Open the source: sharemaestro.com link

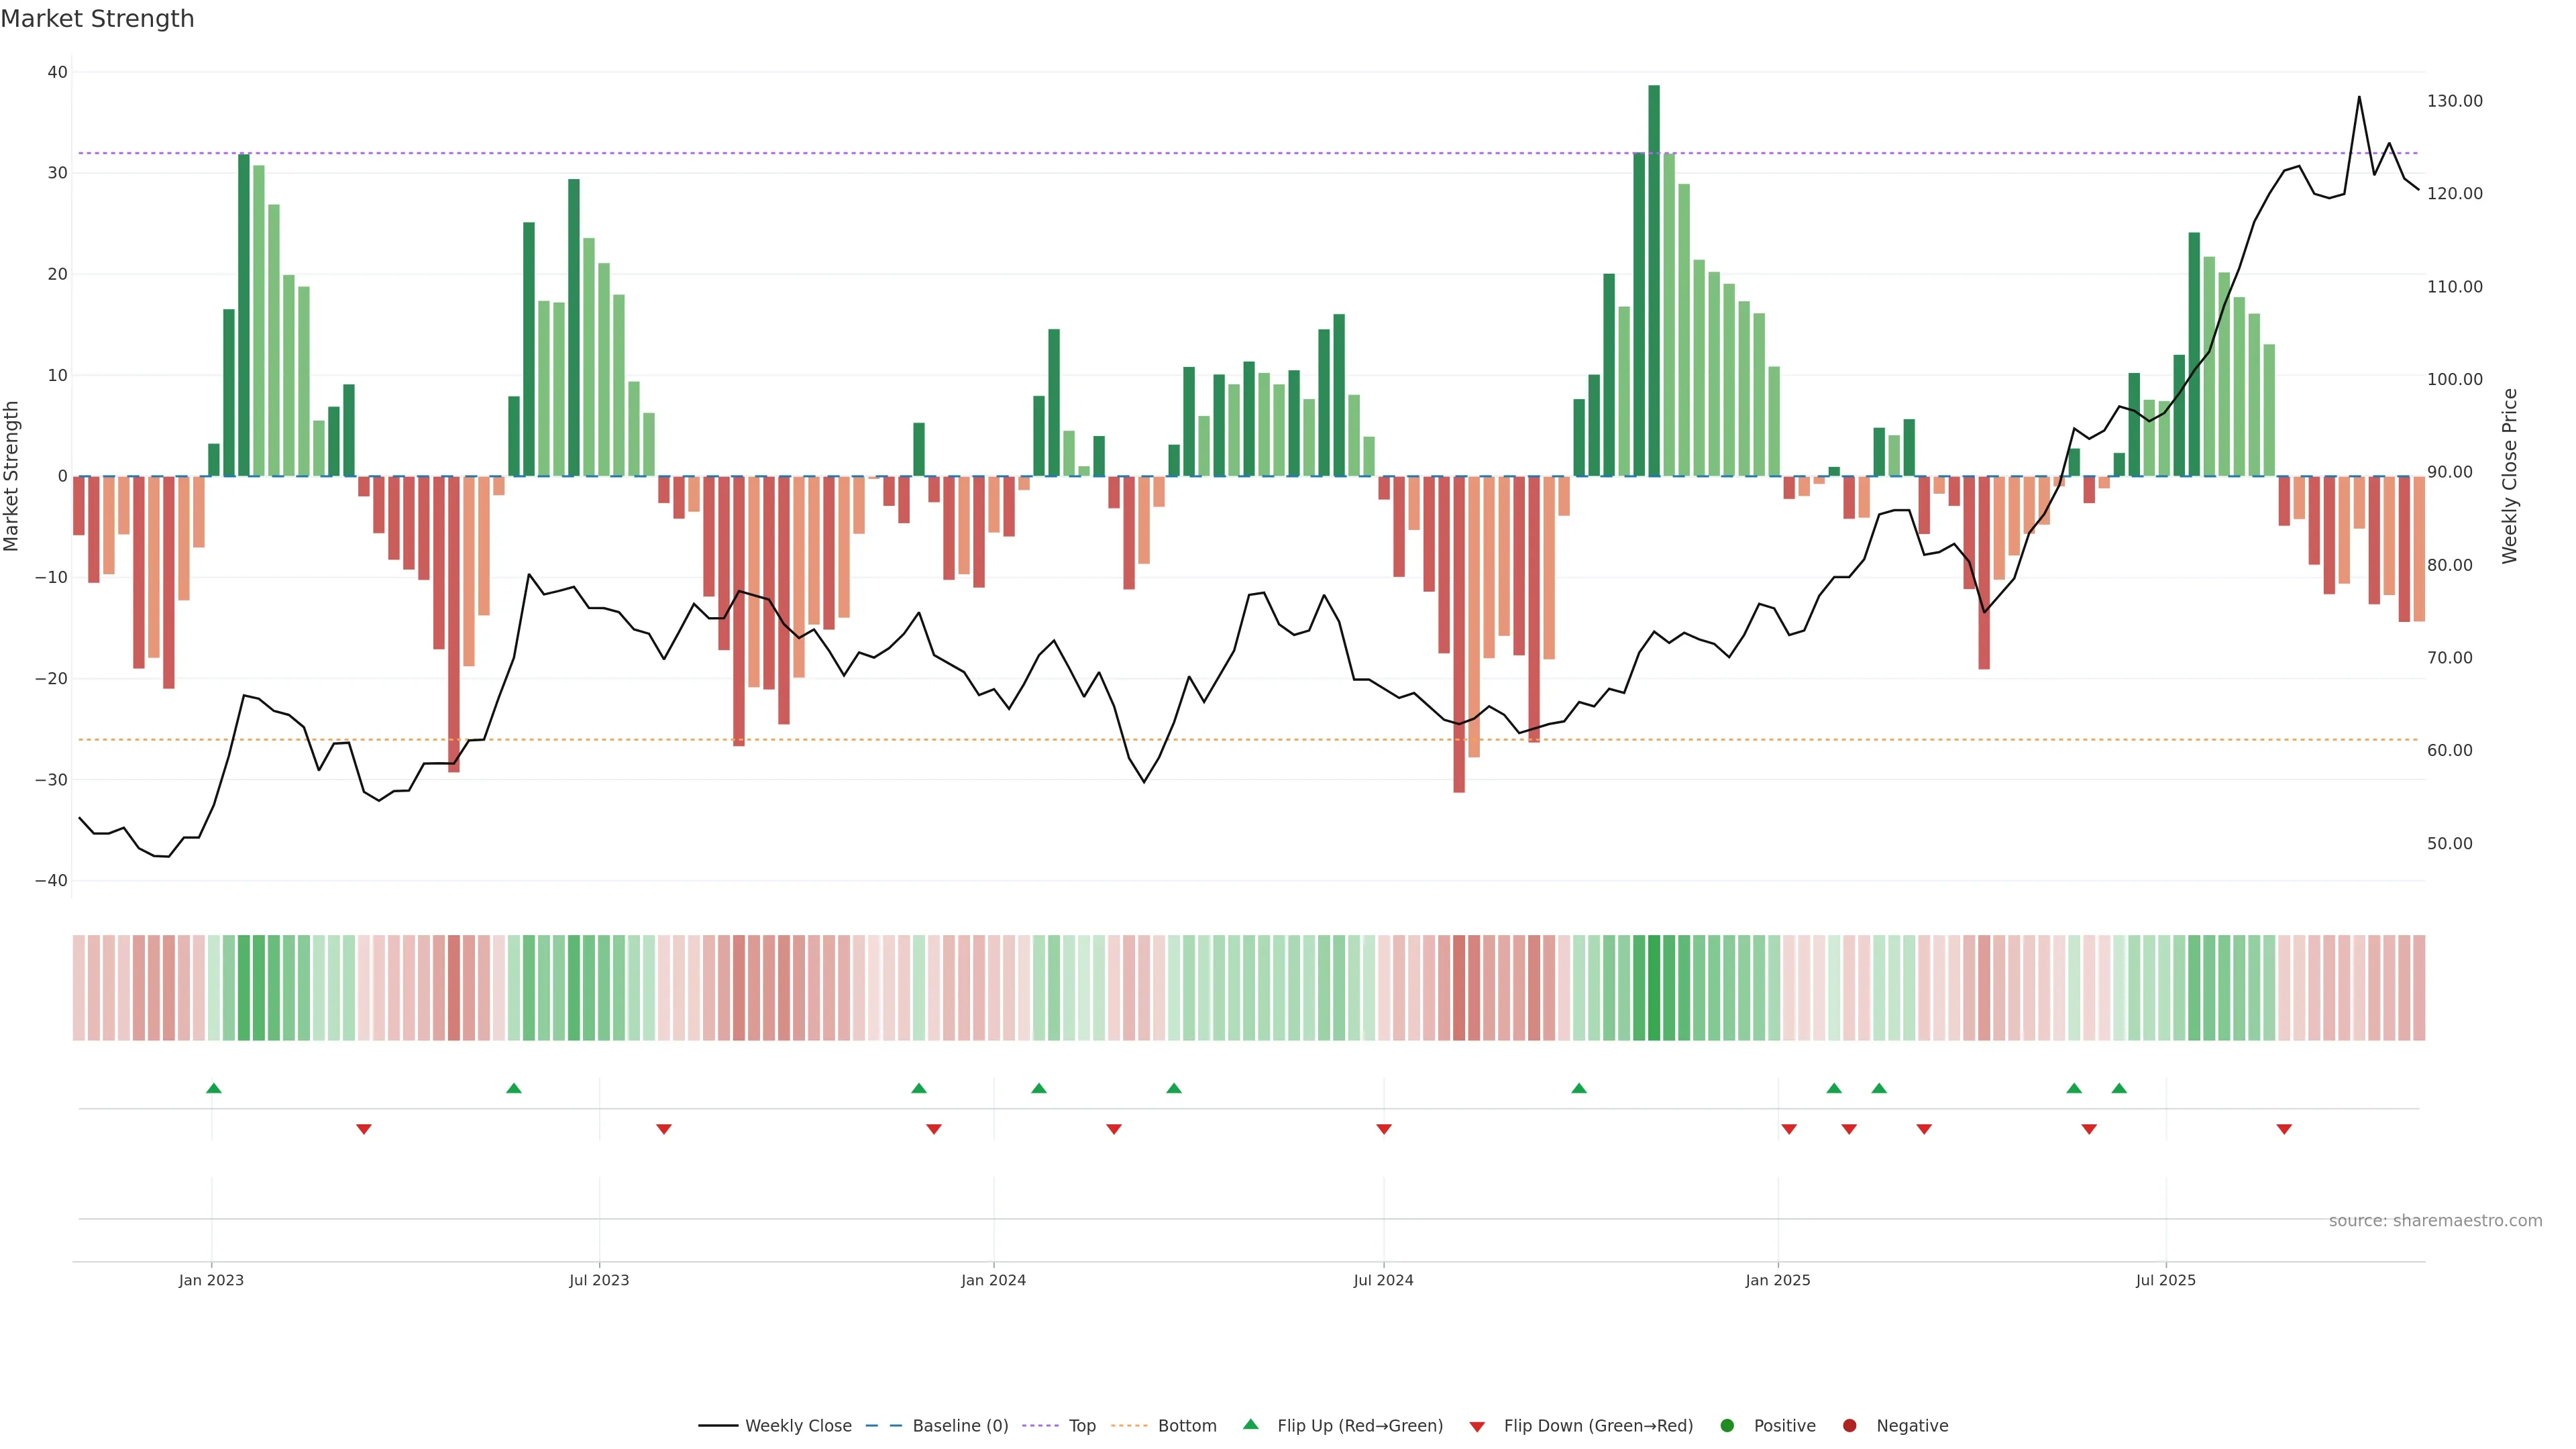pos(2435,1221)
